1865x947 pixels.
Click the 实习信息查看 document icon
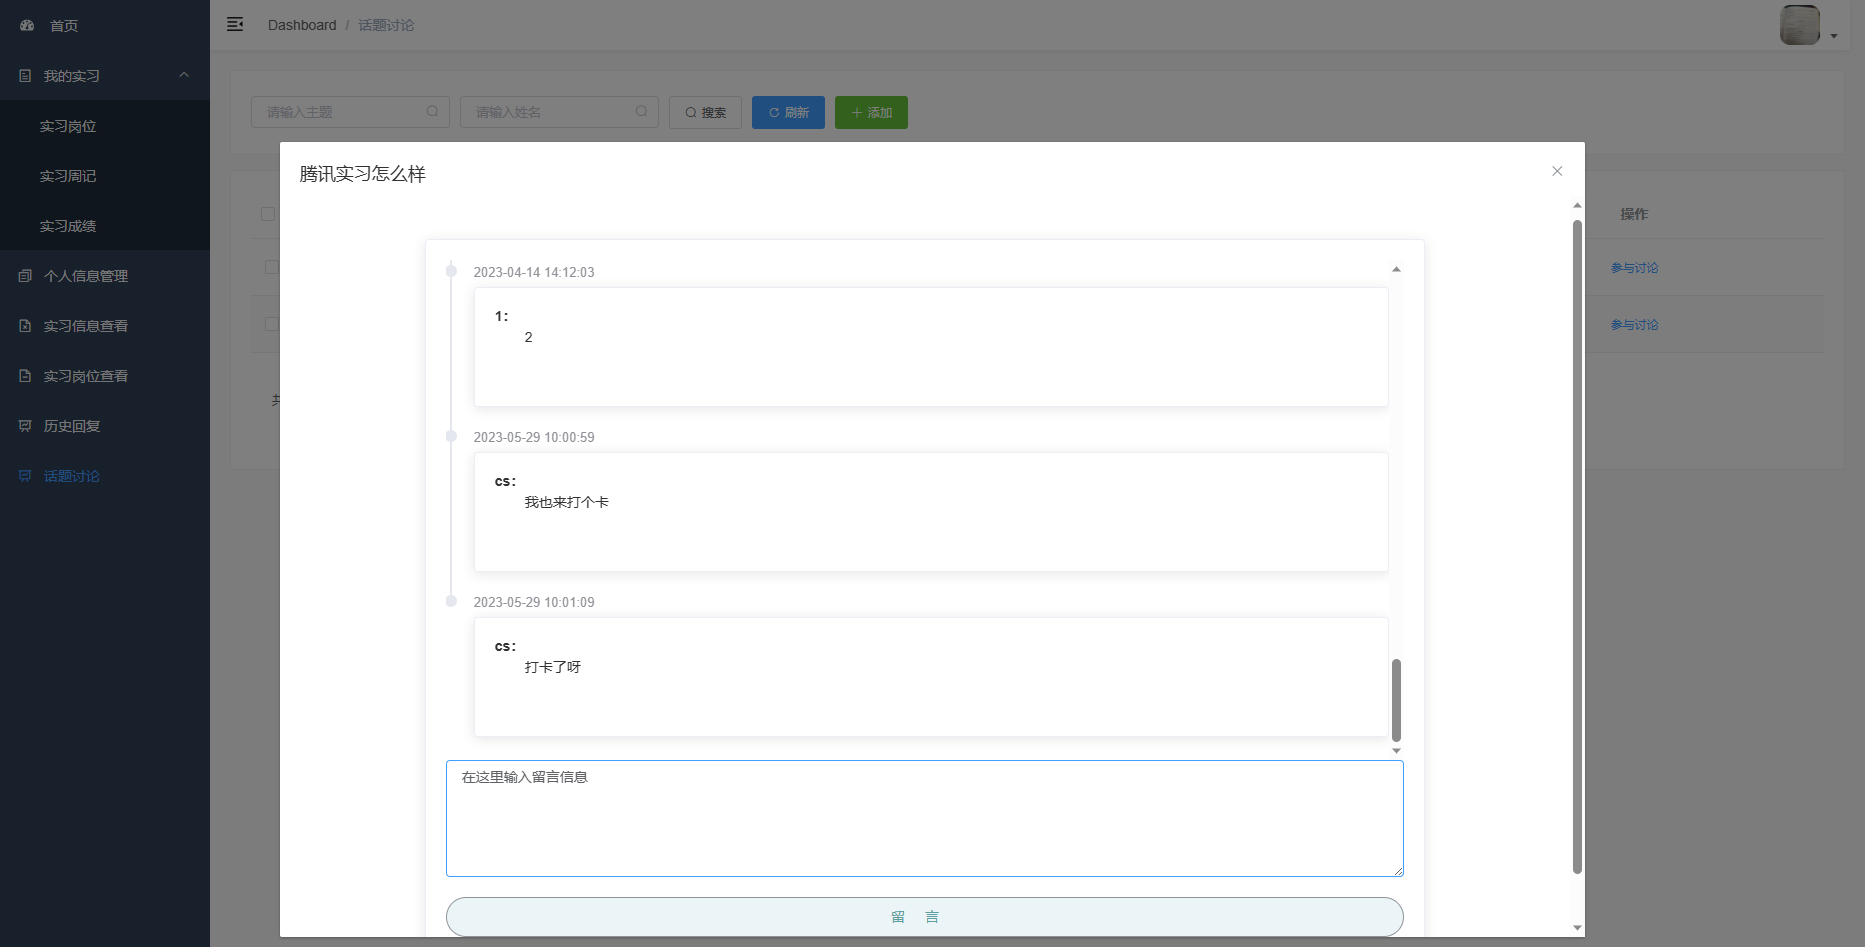(25, 326)
